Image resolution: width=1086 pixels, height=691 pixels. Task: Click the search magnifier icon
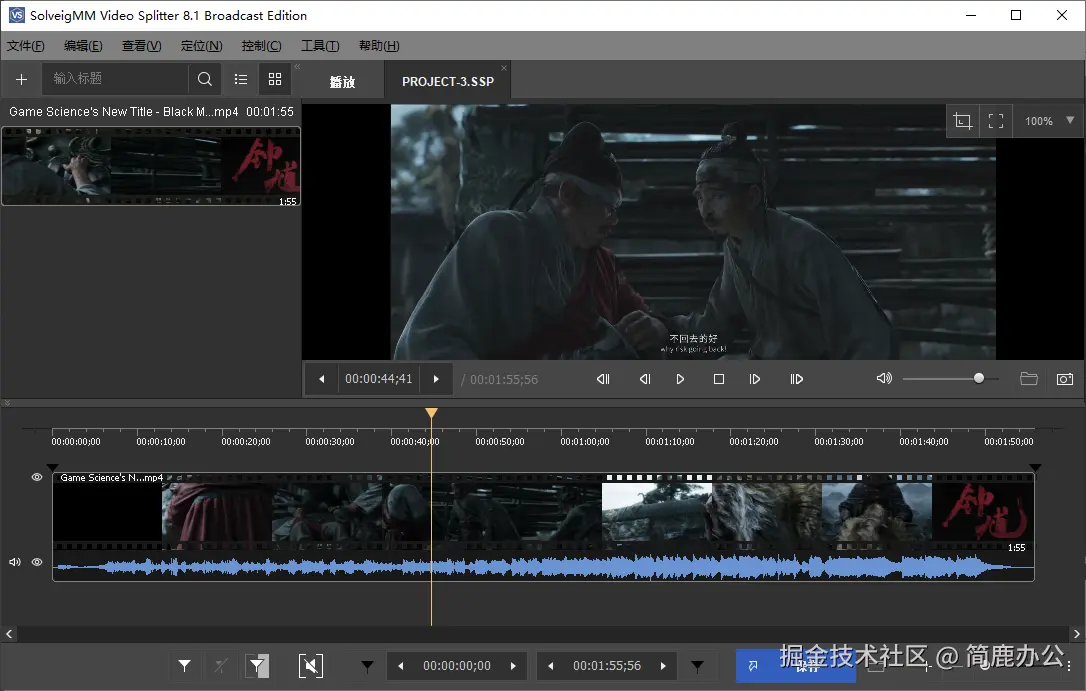click(204, 79)
